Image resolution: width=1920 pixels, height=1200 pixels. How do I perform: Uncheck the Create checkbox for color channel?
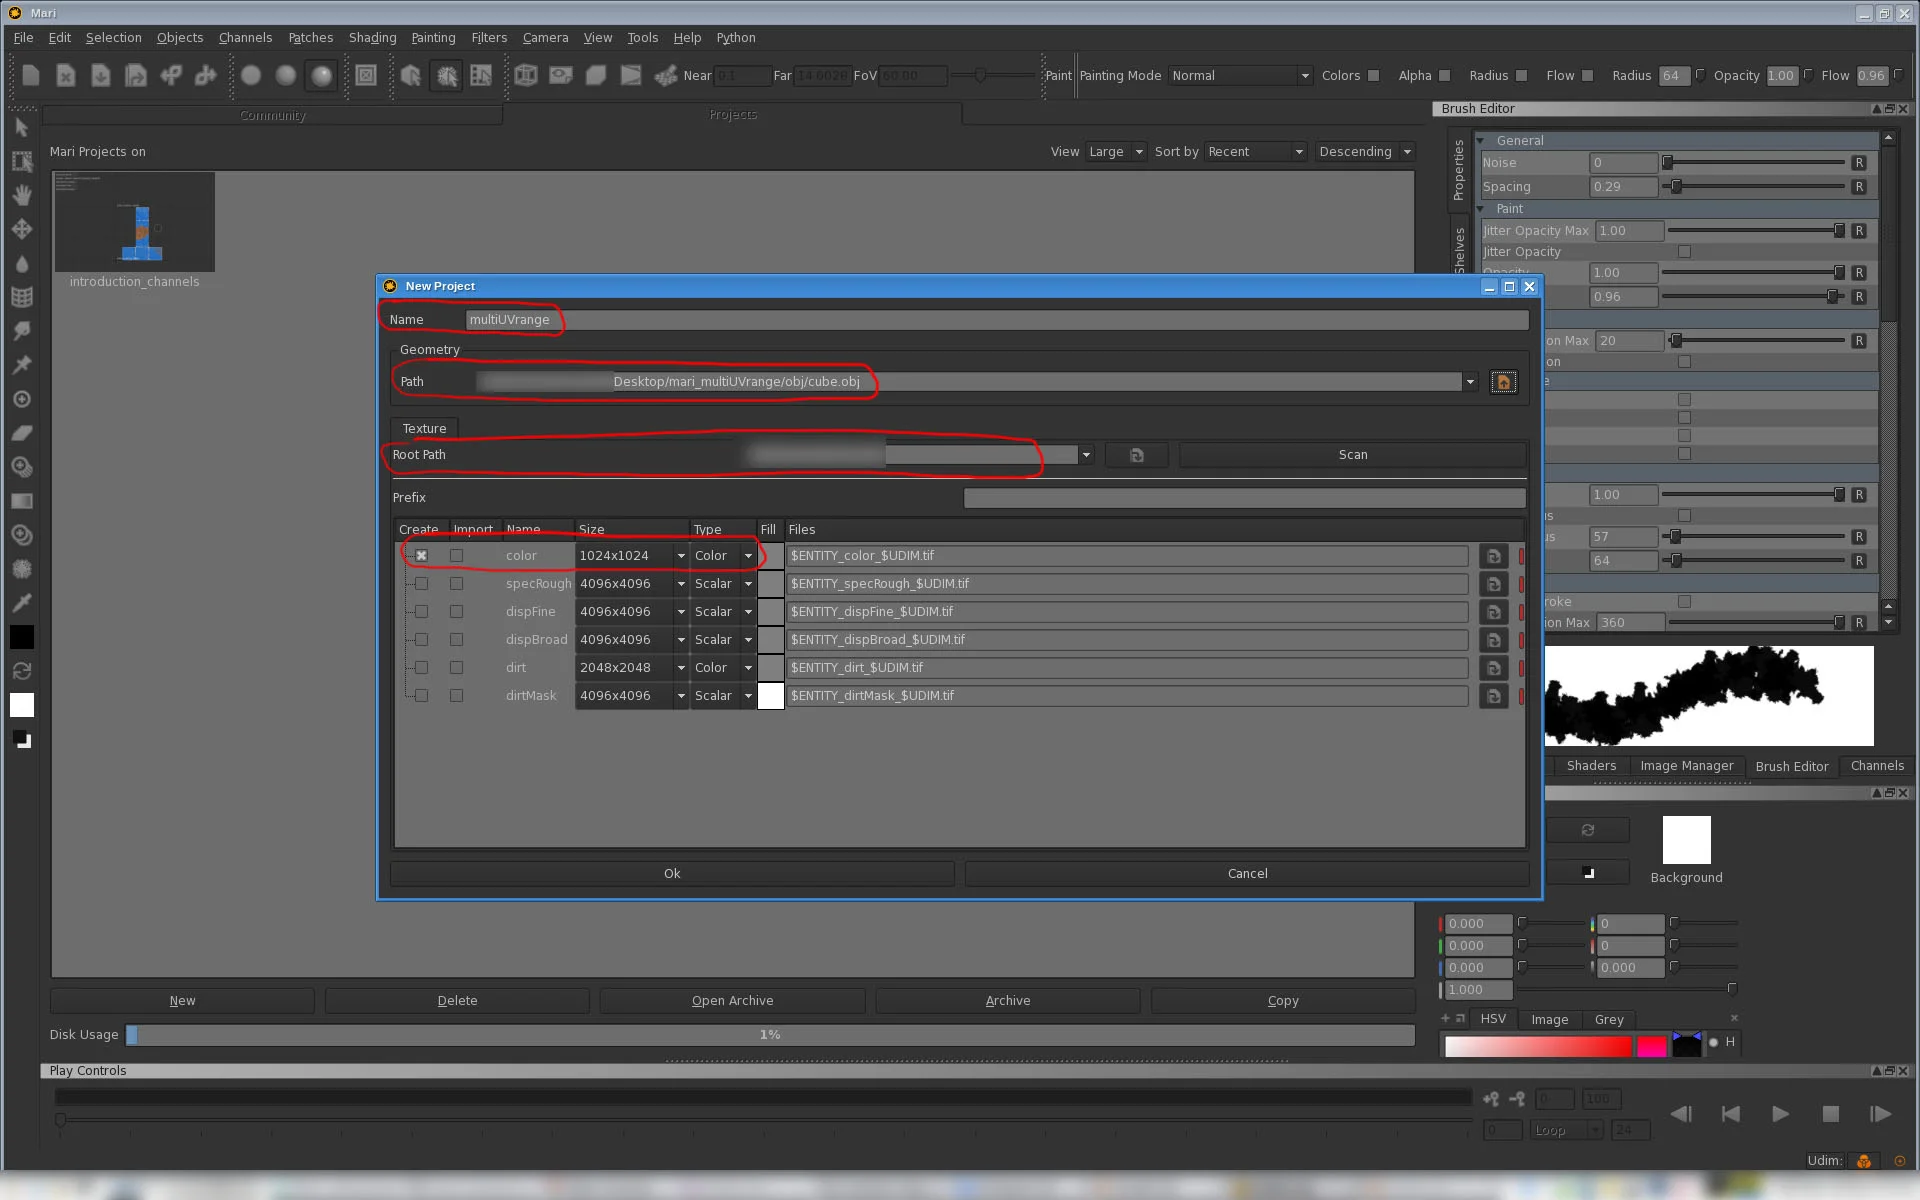tap(421, 556)
